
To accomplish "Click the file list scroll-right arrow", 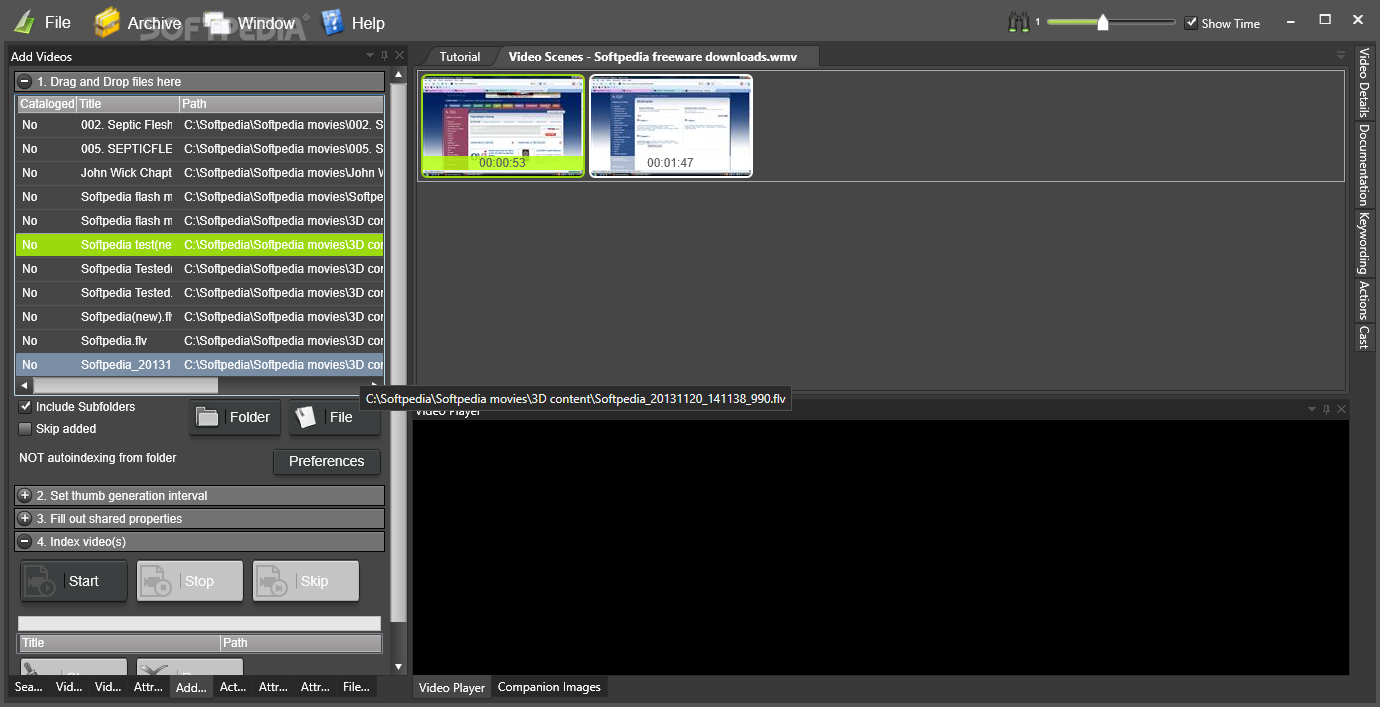I will tap(376, 385).
